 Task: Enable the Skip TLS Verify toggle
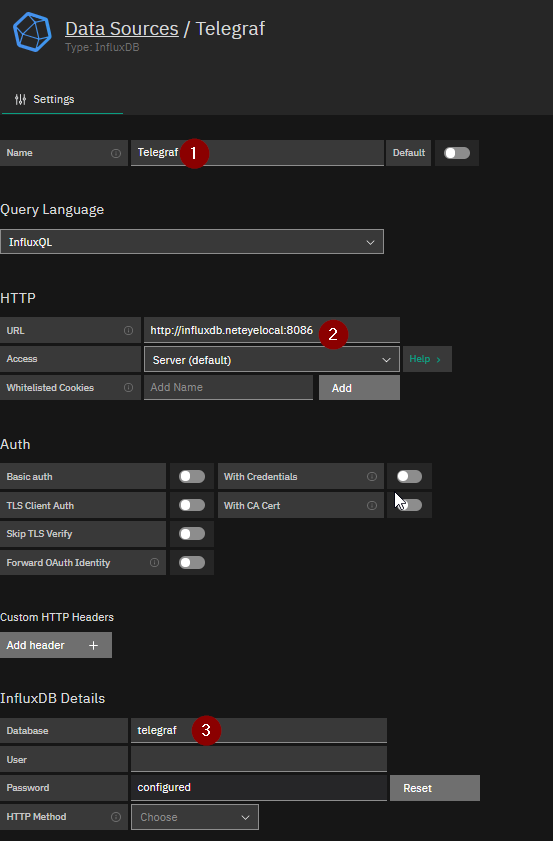point(192,534)
